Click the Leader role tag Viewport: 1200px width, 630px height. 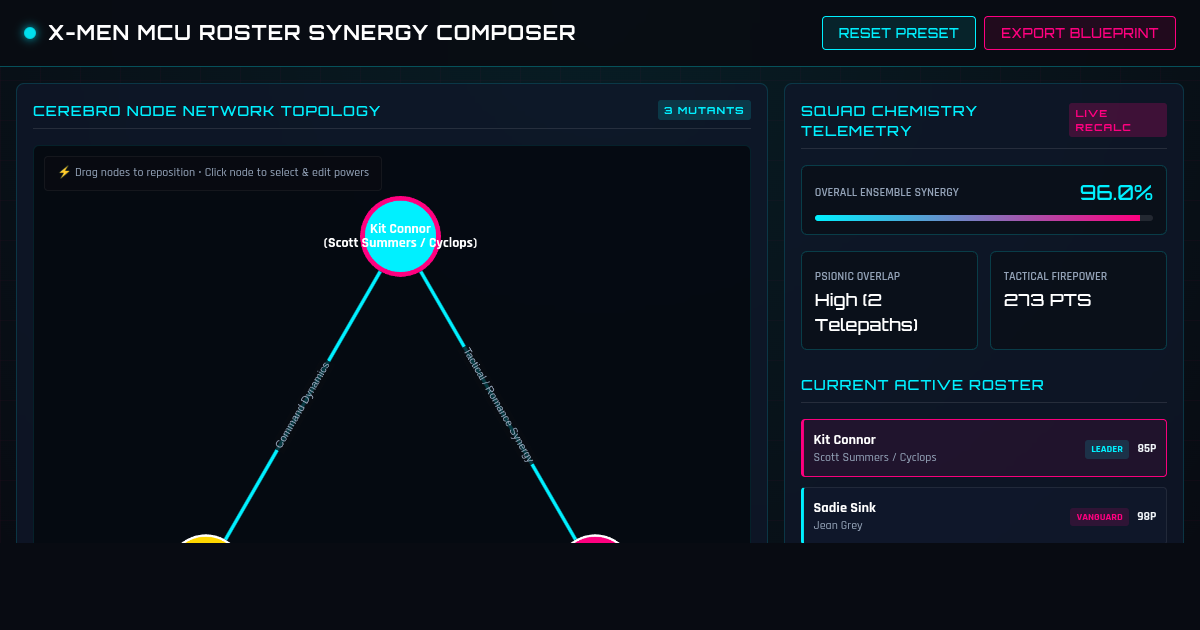[1107, 449]
